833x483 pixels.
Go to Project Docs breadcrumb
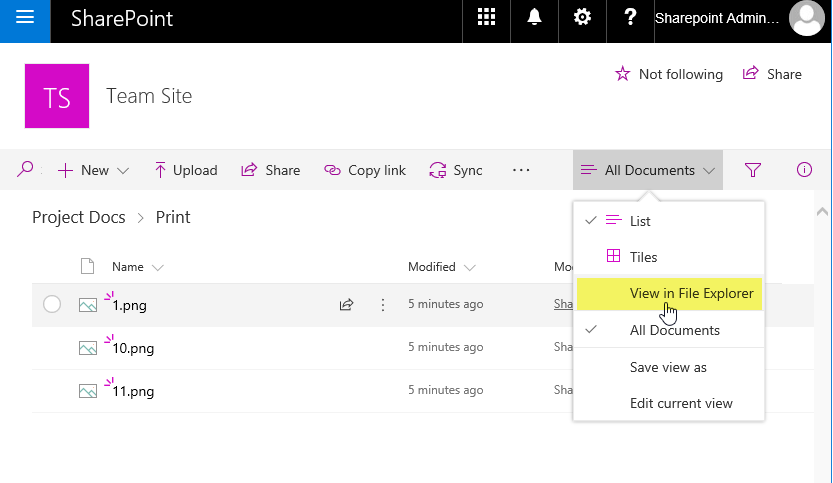tap(79, 217)
